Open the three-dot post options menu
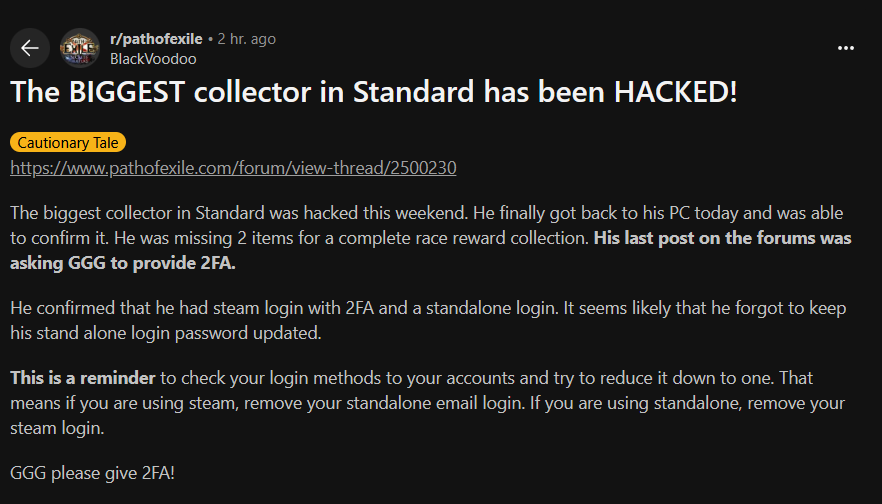Image resolution: width=882 pixels, height=504 pixels. 845,48
